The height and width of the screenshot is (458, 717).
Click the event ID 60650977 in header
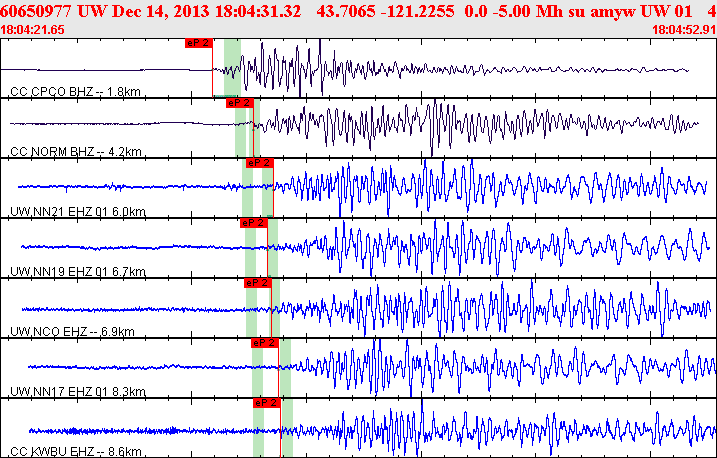(35, 11)
